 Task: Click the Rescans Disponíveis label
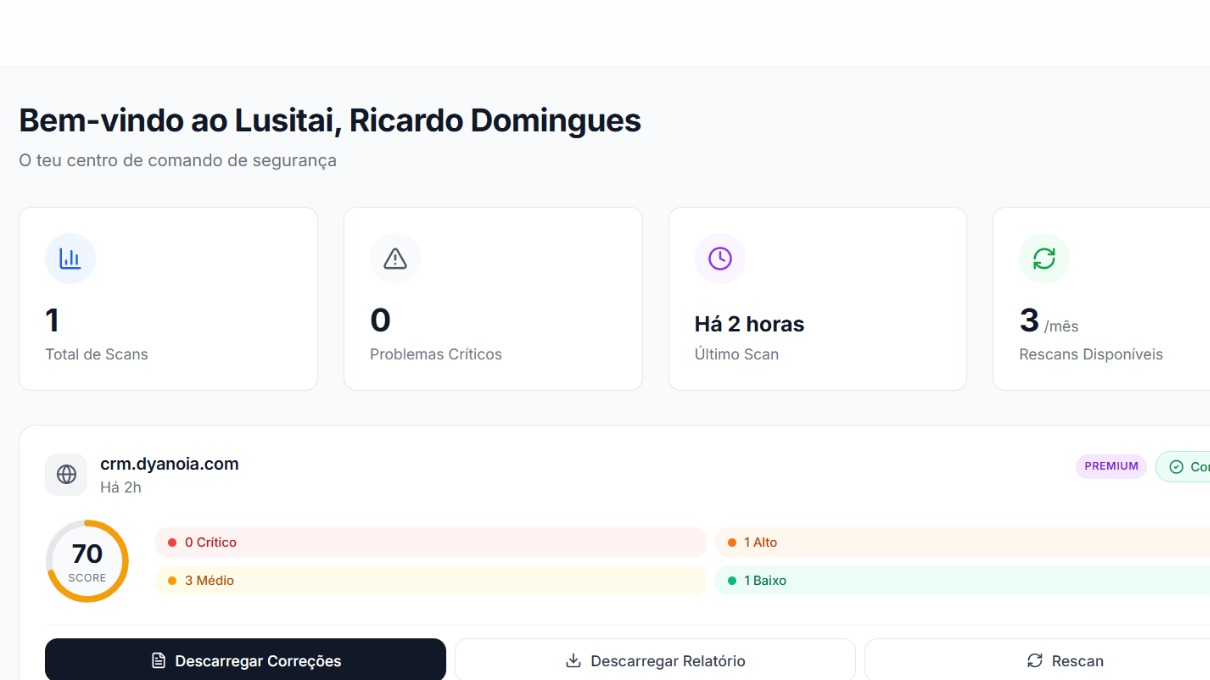click(1091, 354)
